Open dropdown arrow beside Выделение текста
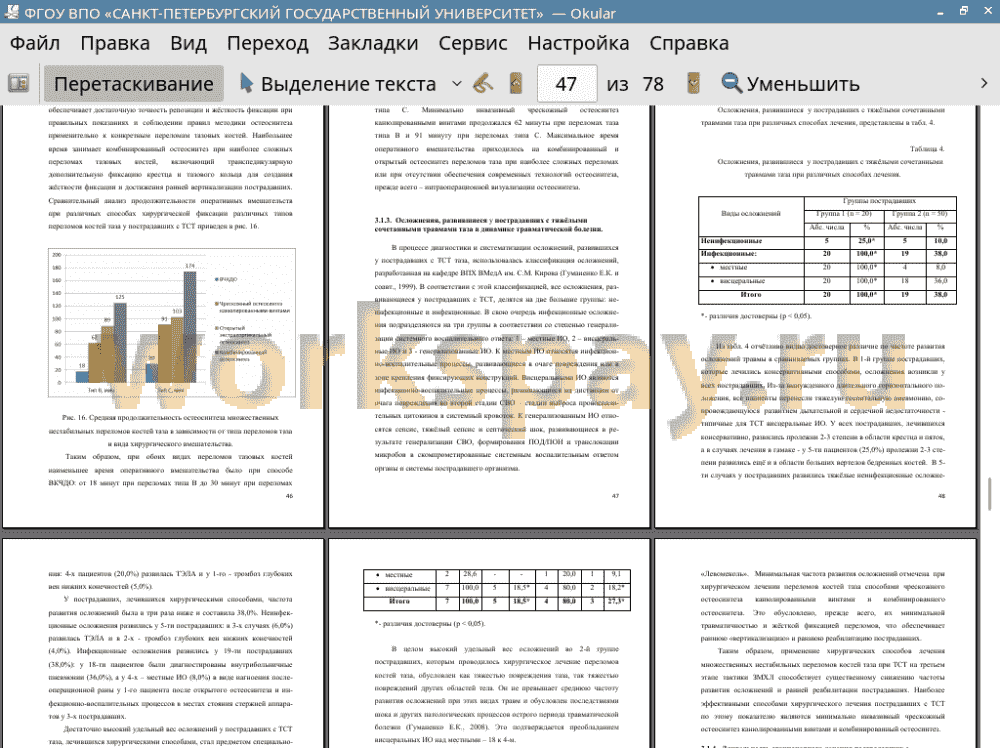 coord(457,84)
